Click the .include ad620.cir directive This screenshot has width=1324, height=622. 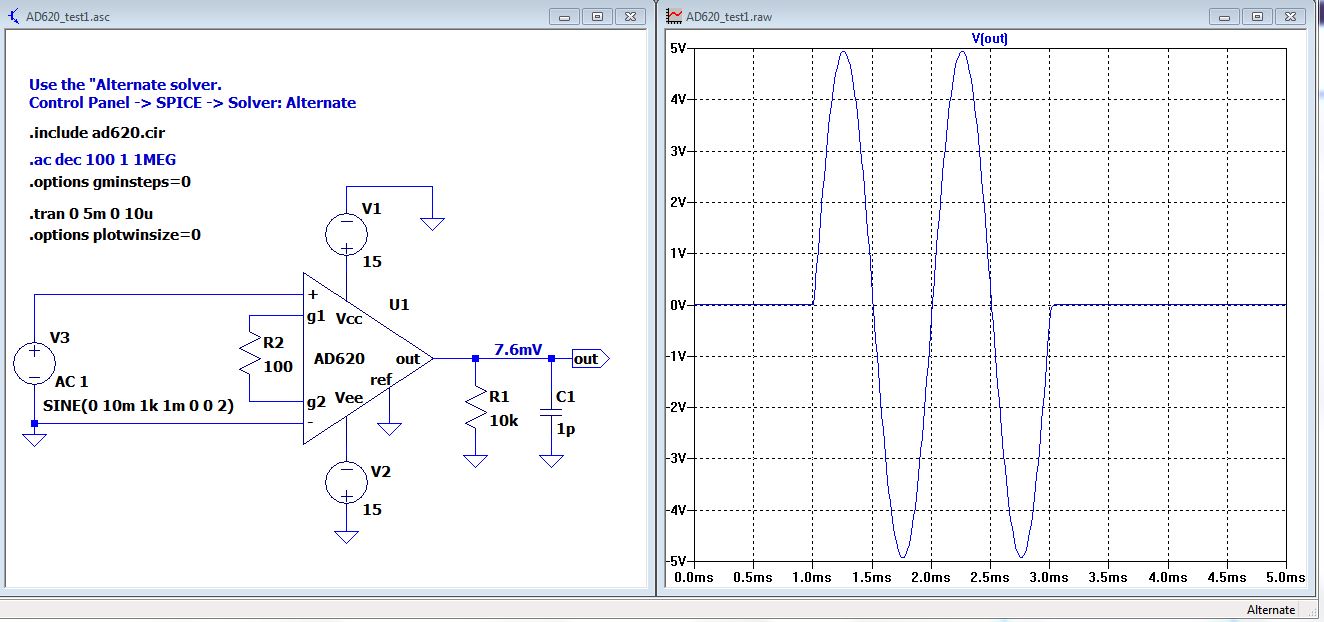pyautogui.click(x=92, y=132)
